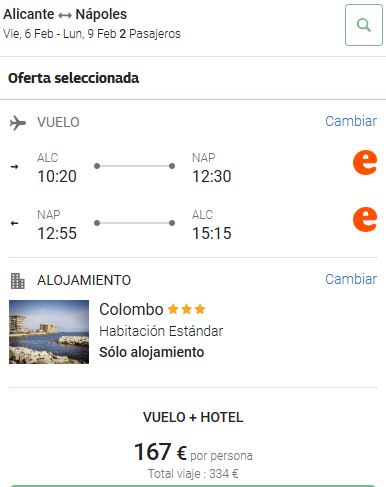
Task: Click the 167 € per person price
Action: click(x=193, y=452)
